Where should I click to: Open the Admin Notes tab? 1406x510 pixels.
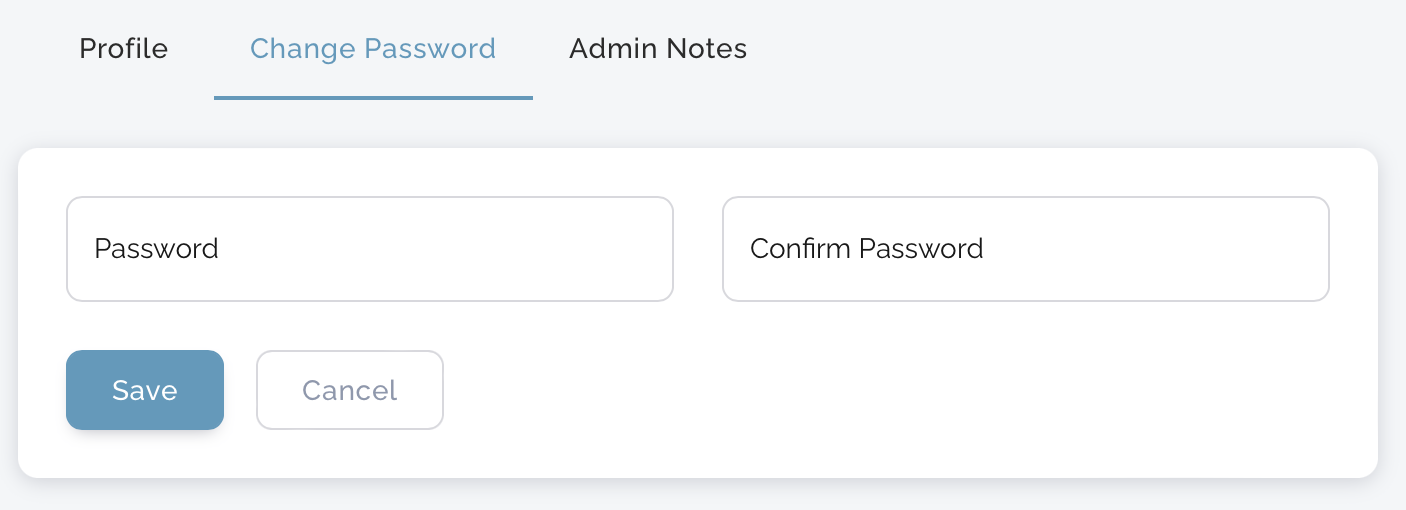pyautogui.click(x=658, y=49)
